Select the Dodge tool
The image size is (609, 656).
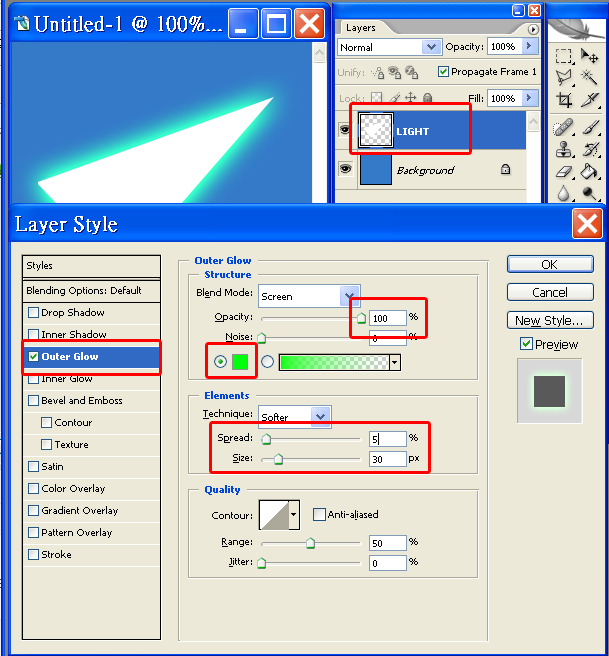click(590, 193)
